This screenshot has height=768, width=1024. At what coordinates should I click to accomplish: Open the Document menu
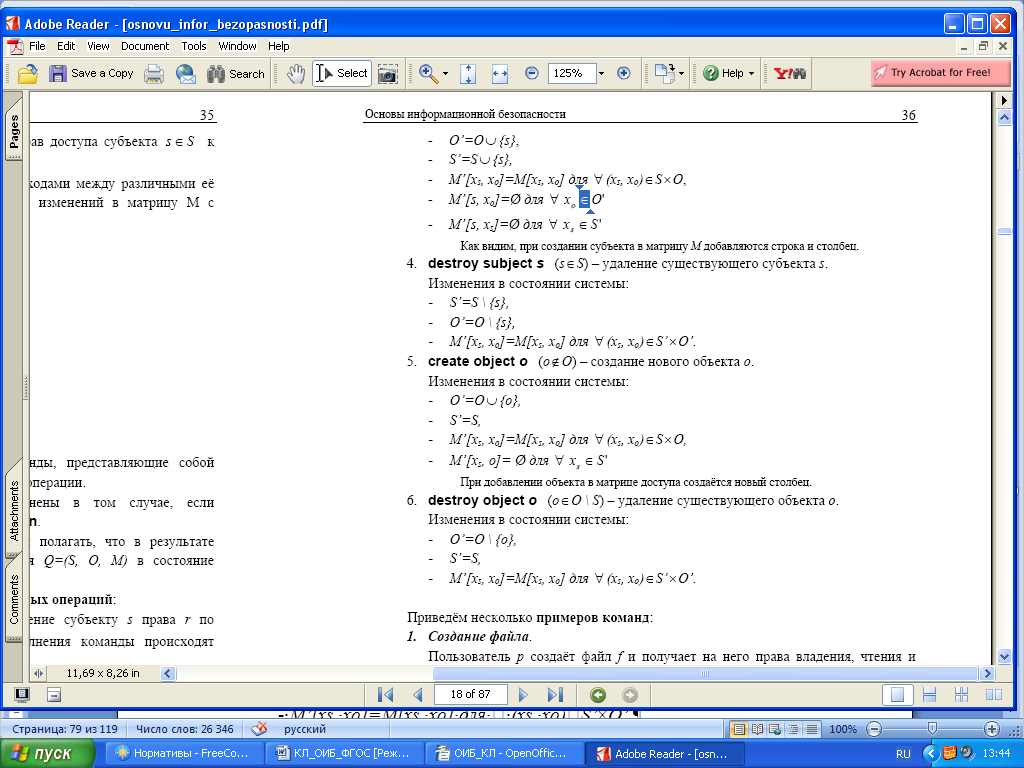(x=145, y=46)
